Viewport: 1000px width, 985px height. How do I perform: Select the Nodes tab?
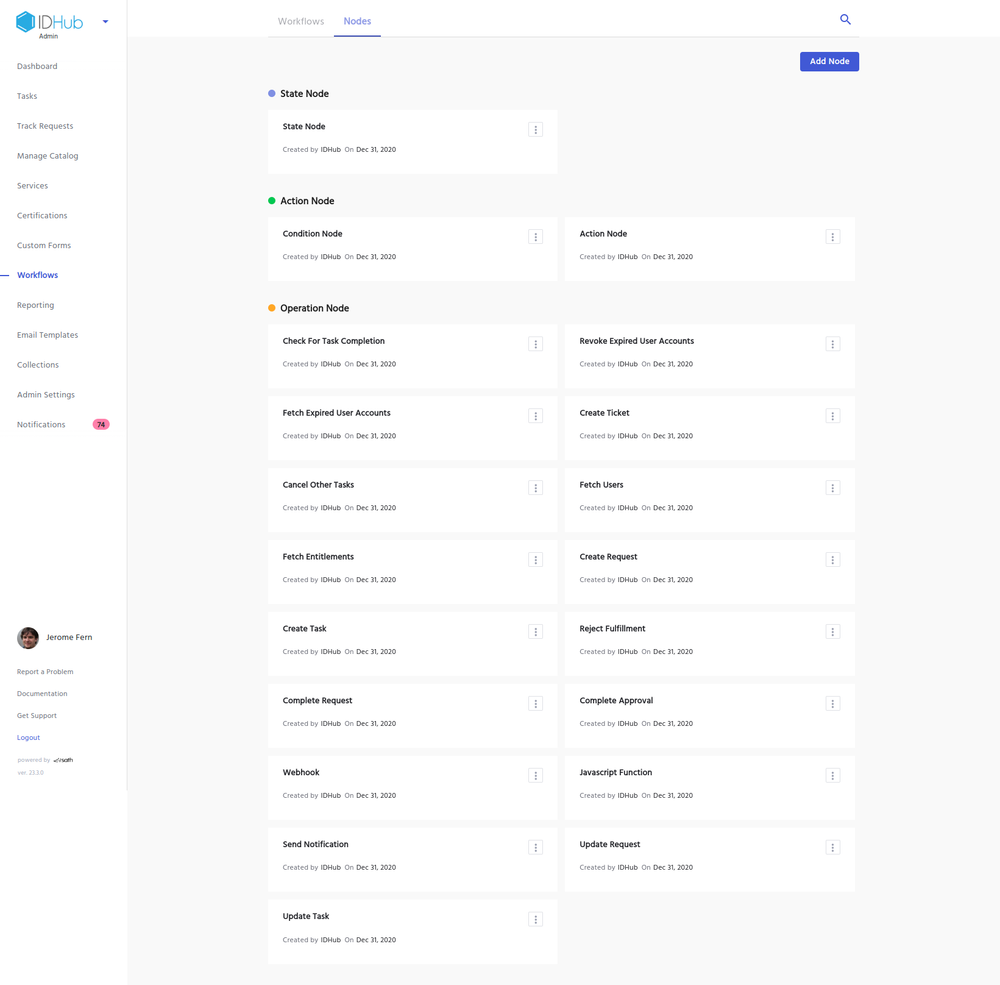coord(357,20)
